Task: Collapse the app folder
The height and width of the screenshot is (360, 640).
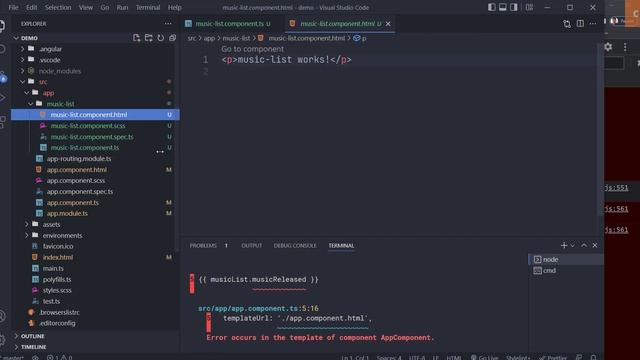Action: [27, 93]
